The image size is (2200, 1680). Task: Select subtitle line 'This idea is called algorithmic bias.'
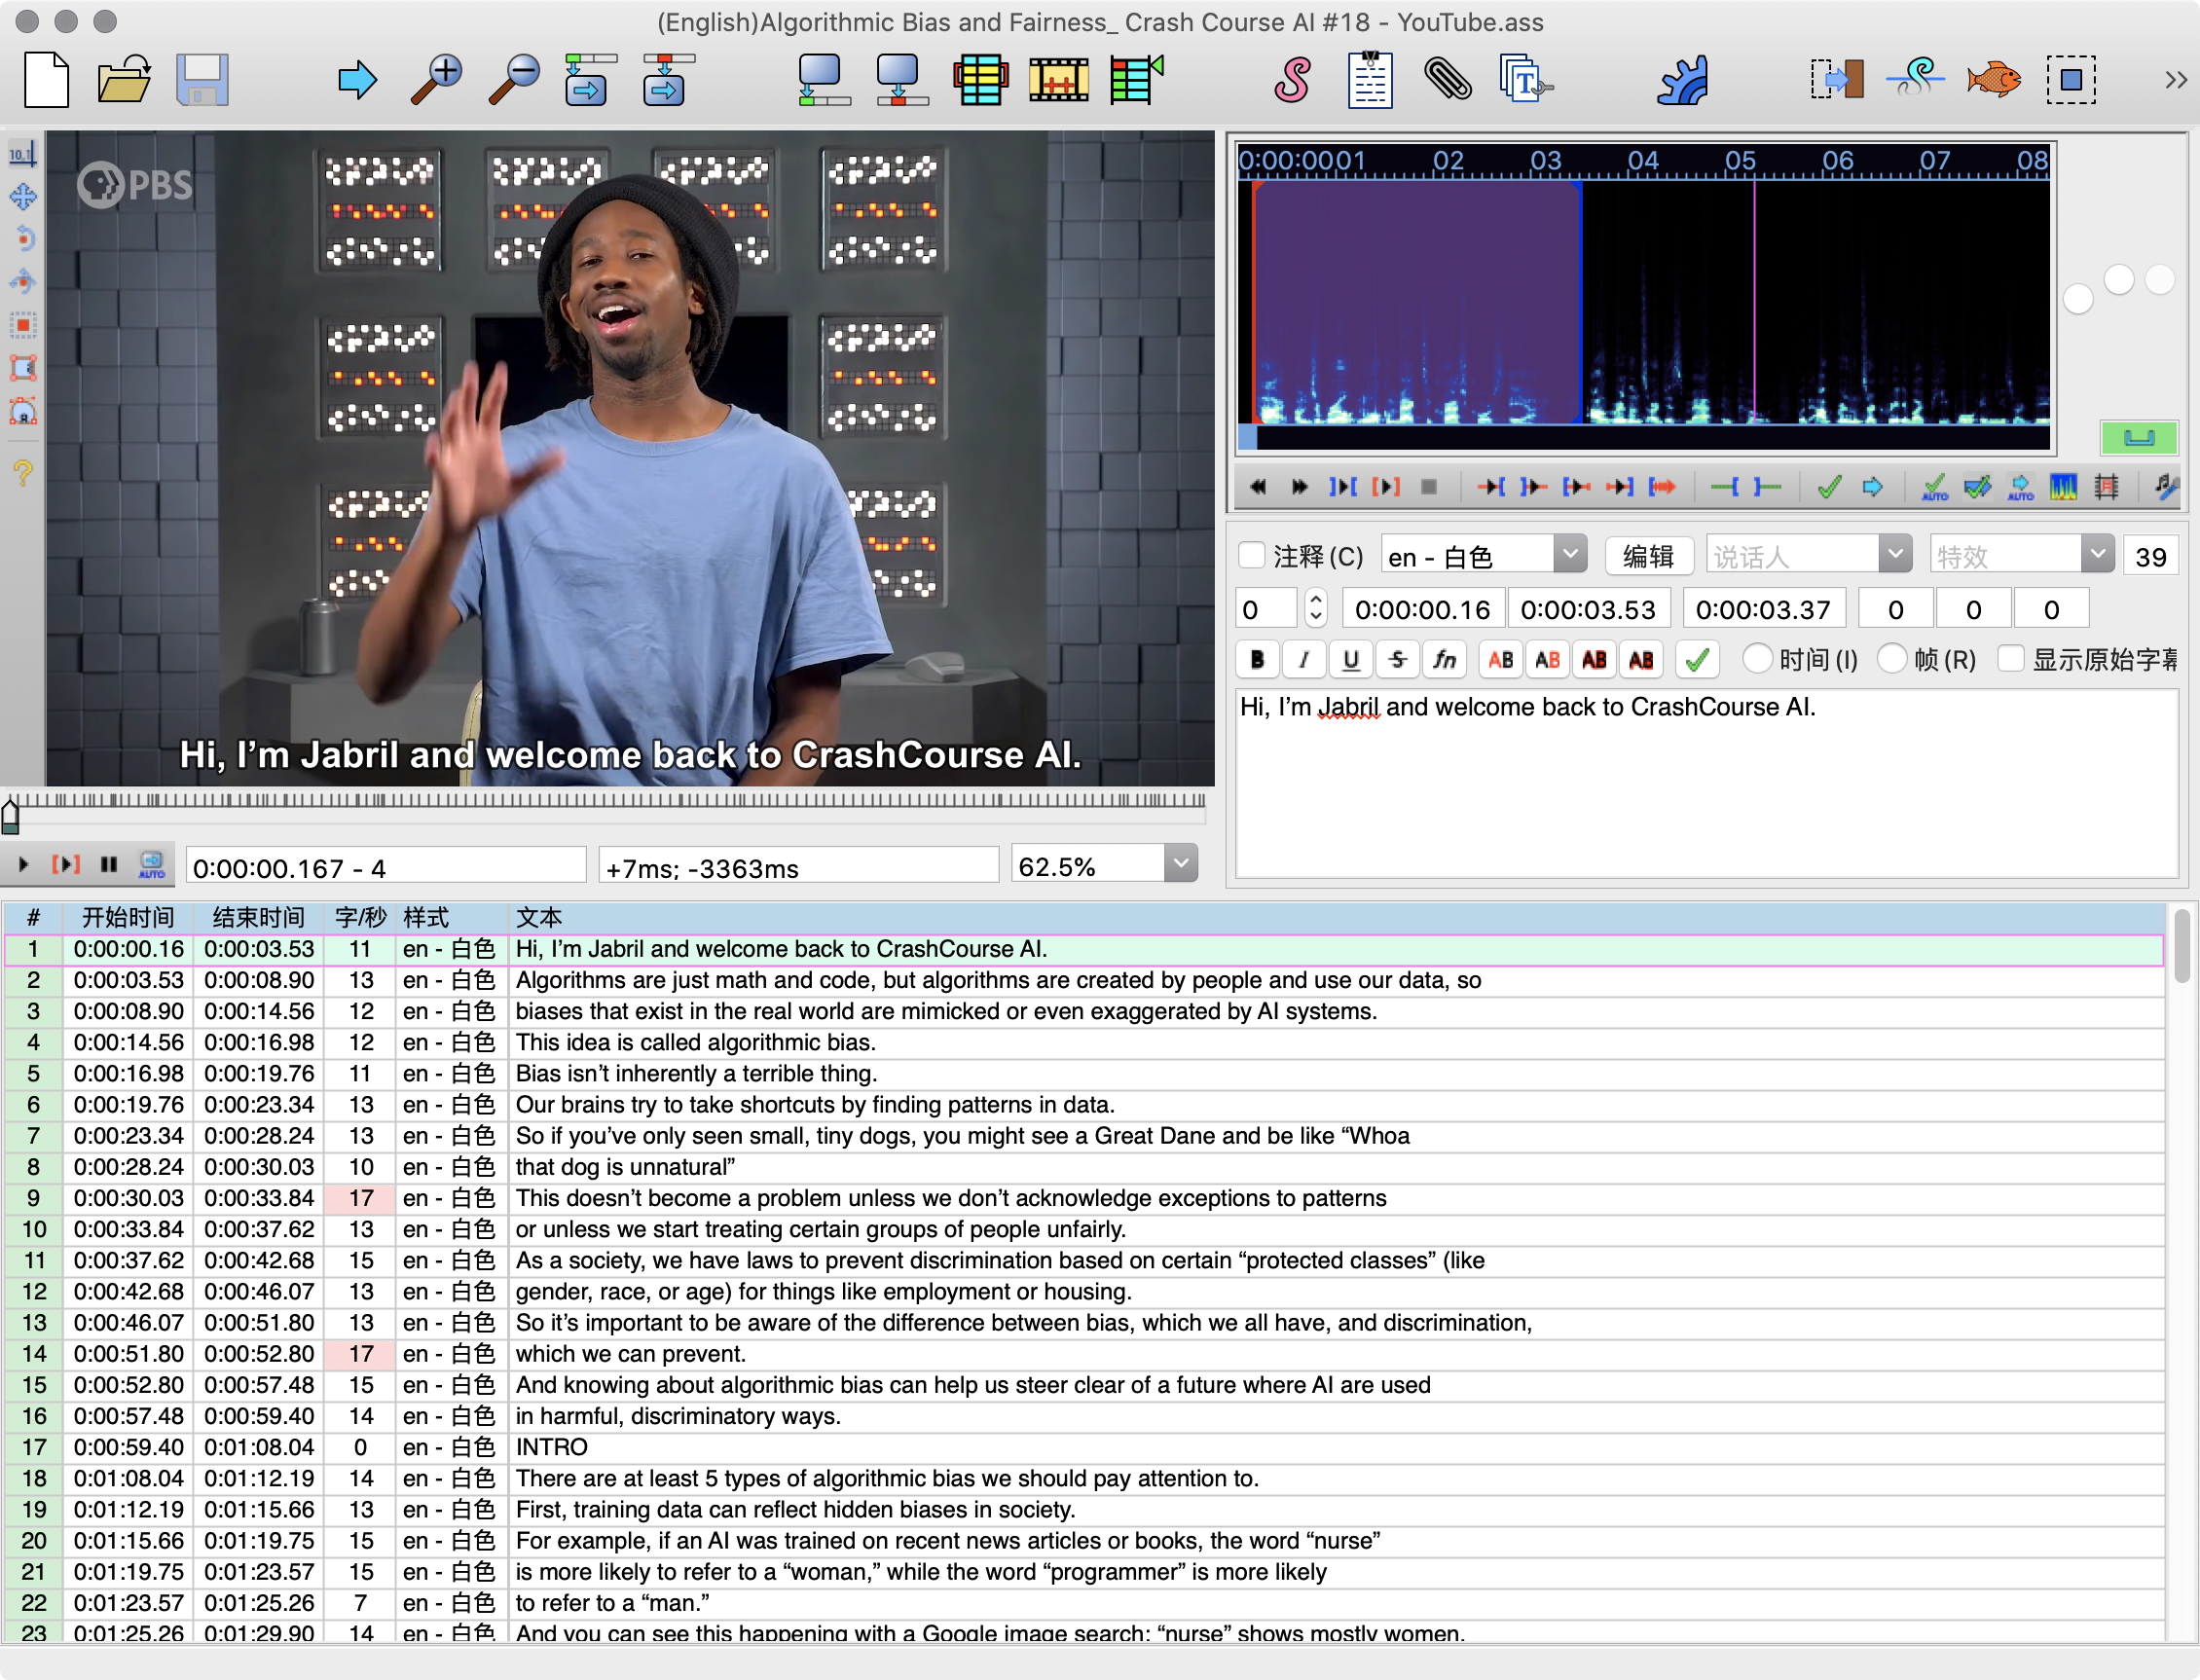click(x=695, y=1042)
